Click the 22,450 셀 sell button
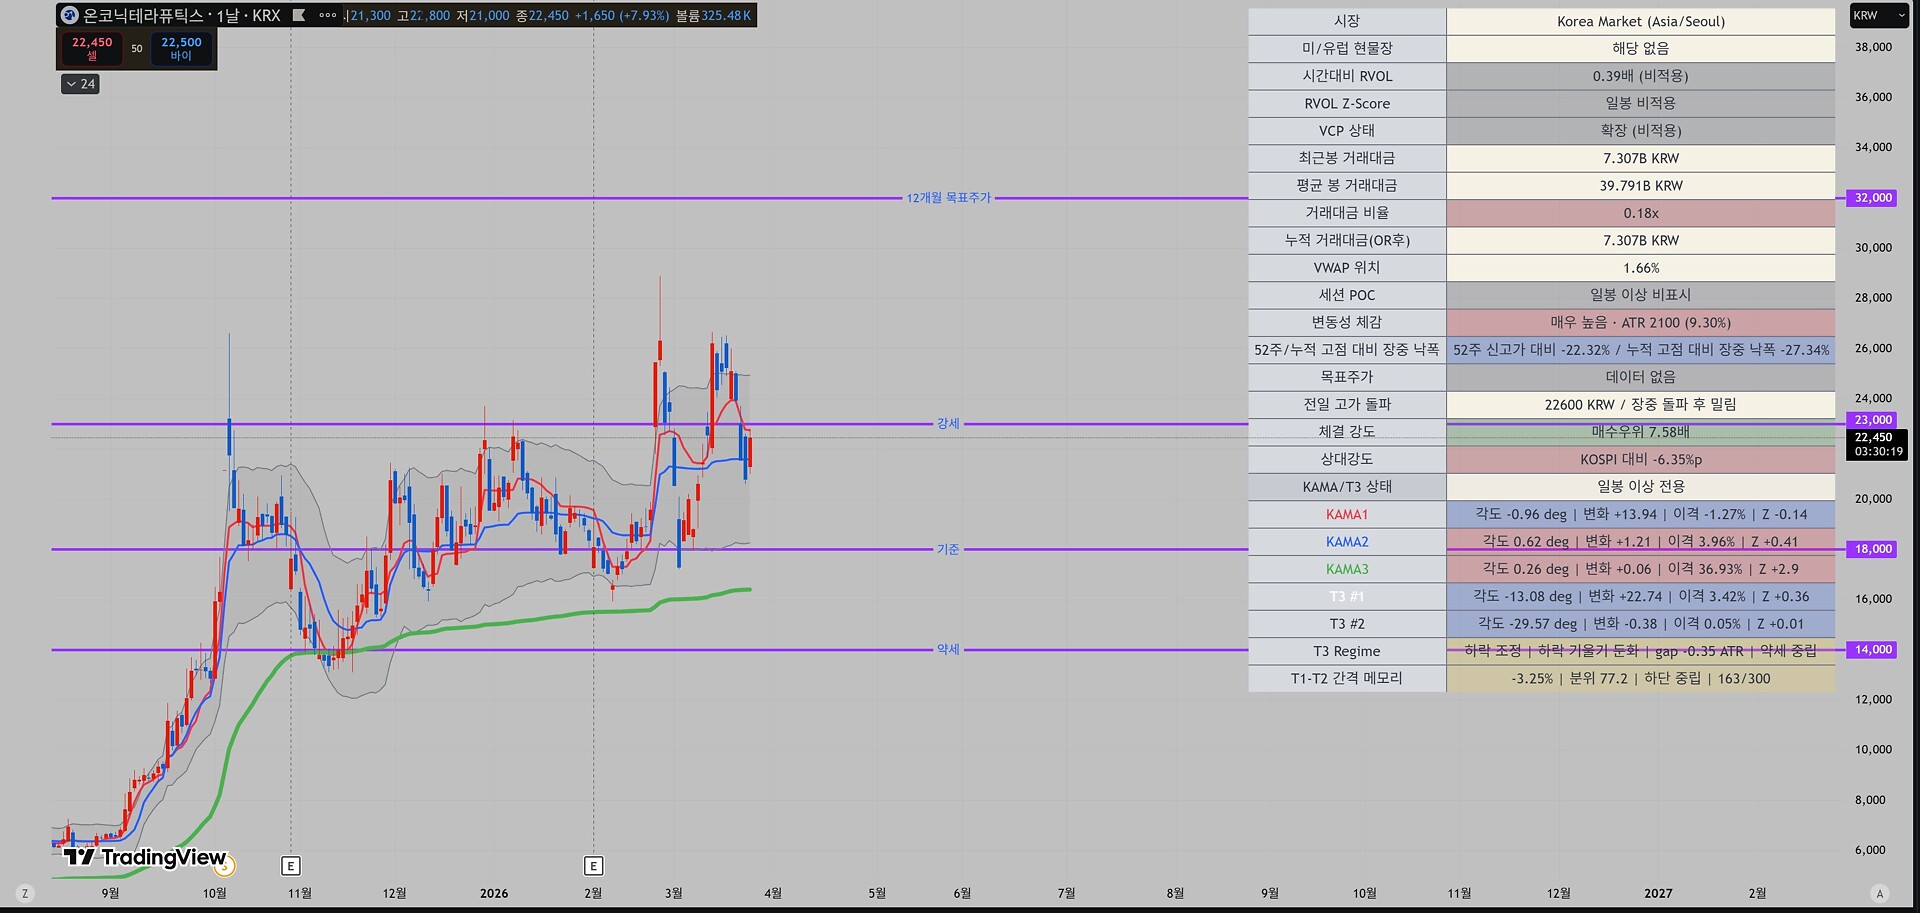 point(92,48)
